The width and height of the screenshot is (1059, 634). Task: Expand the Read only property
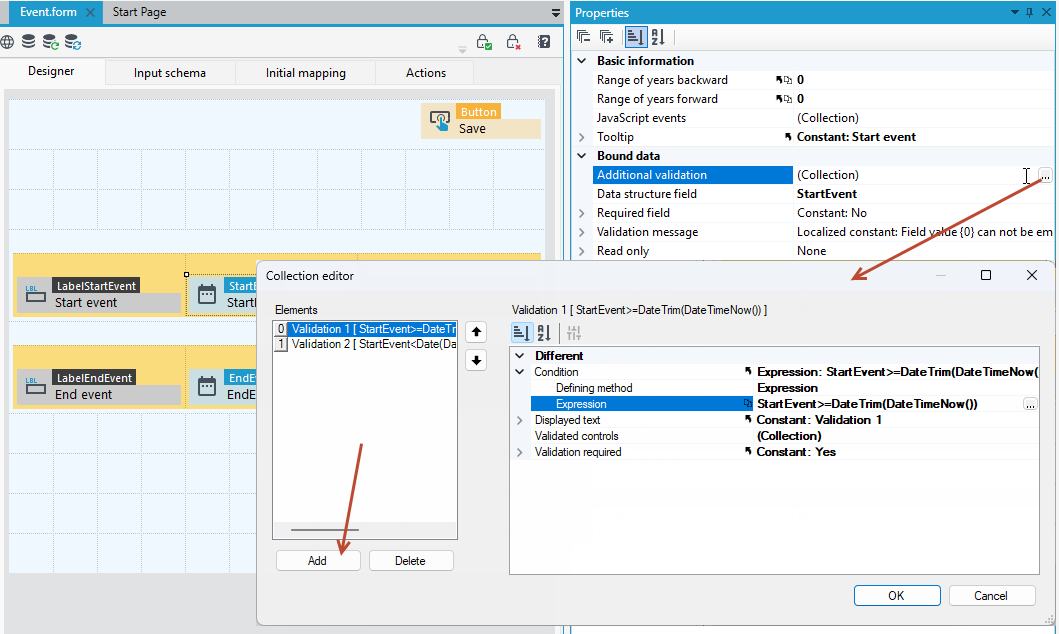click(x=582, y=251)
